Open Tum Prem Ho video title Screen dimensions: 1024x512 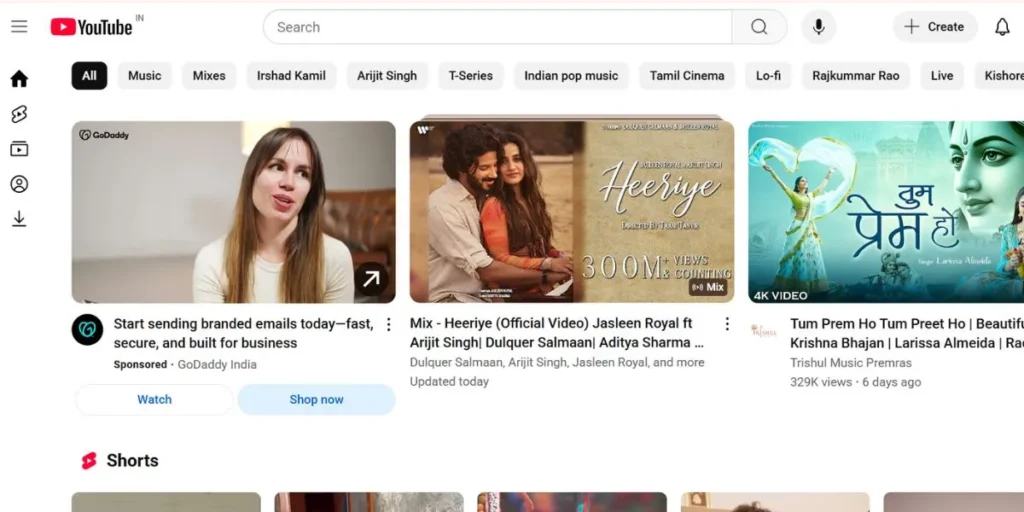point(906,333)
